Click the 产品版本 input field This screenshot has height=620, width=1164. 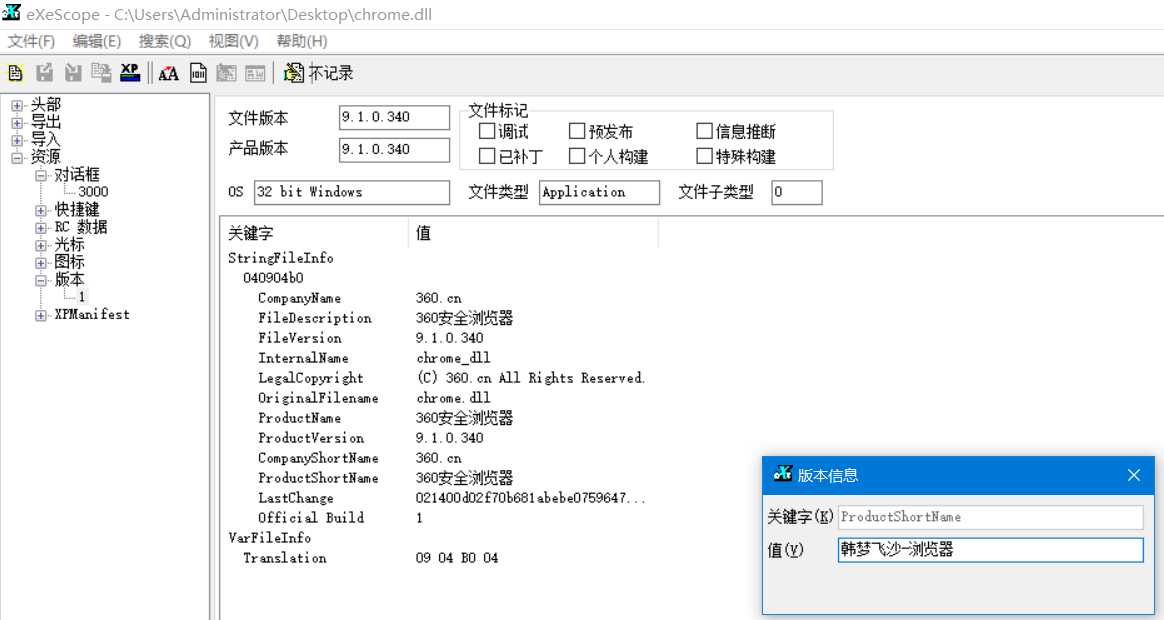tap(394, 149)
